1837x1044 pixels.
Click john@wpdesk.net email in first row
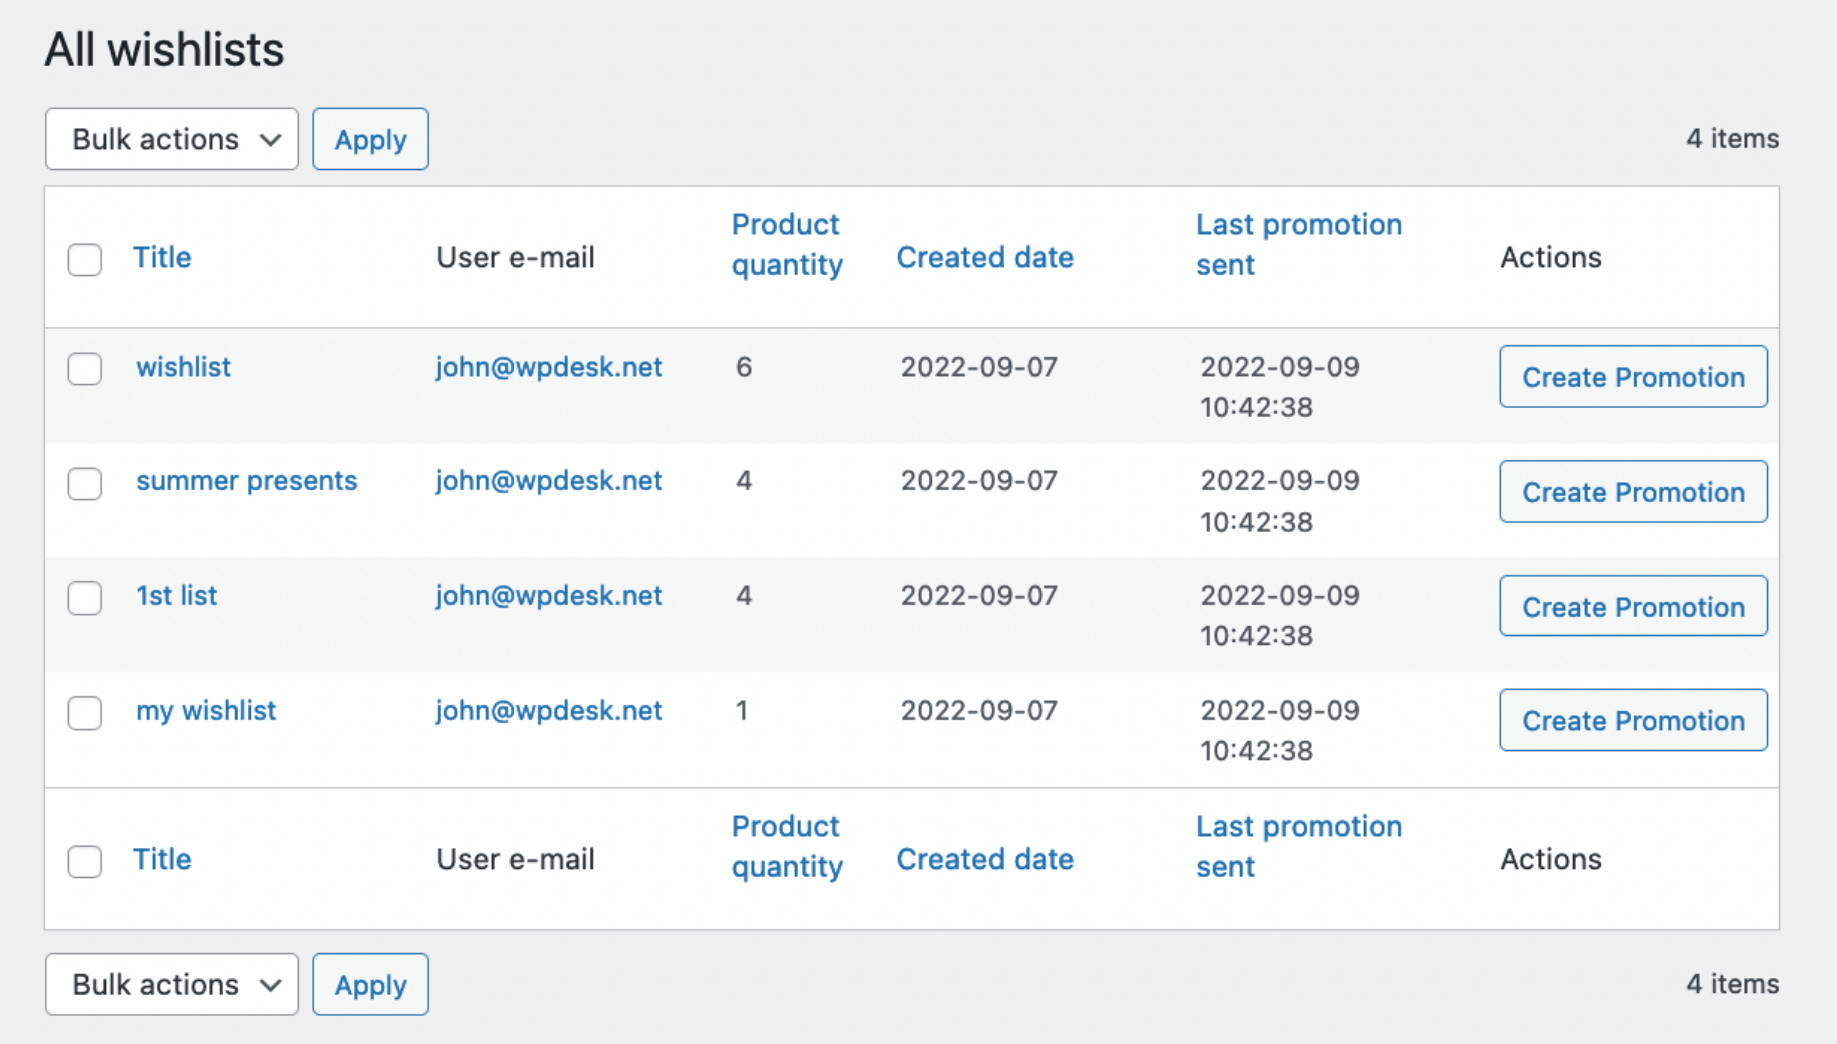pos(548,367)
